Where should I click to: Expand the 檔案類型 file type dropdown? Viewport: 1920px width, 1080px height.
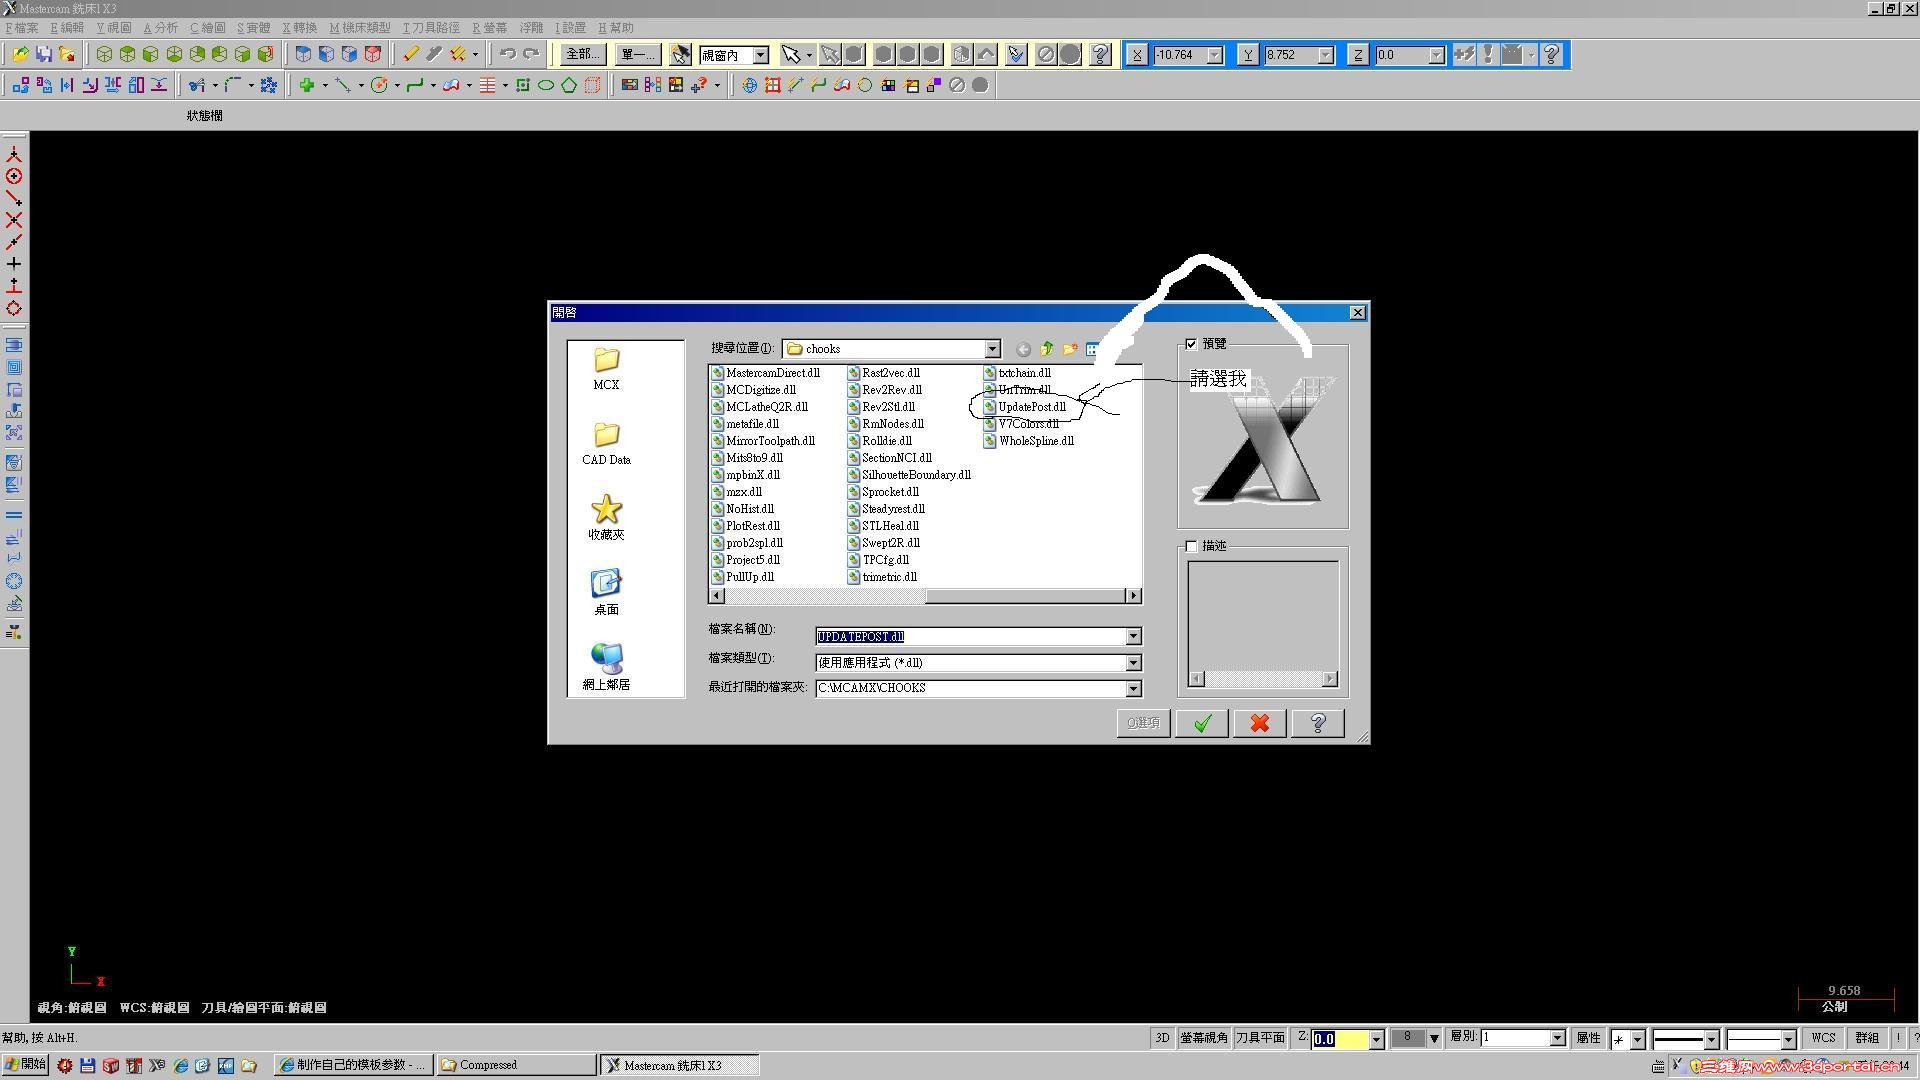[x=1133, y=663]
